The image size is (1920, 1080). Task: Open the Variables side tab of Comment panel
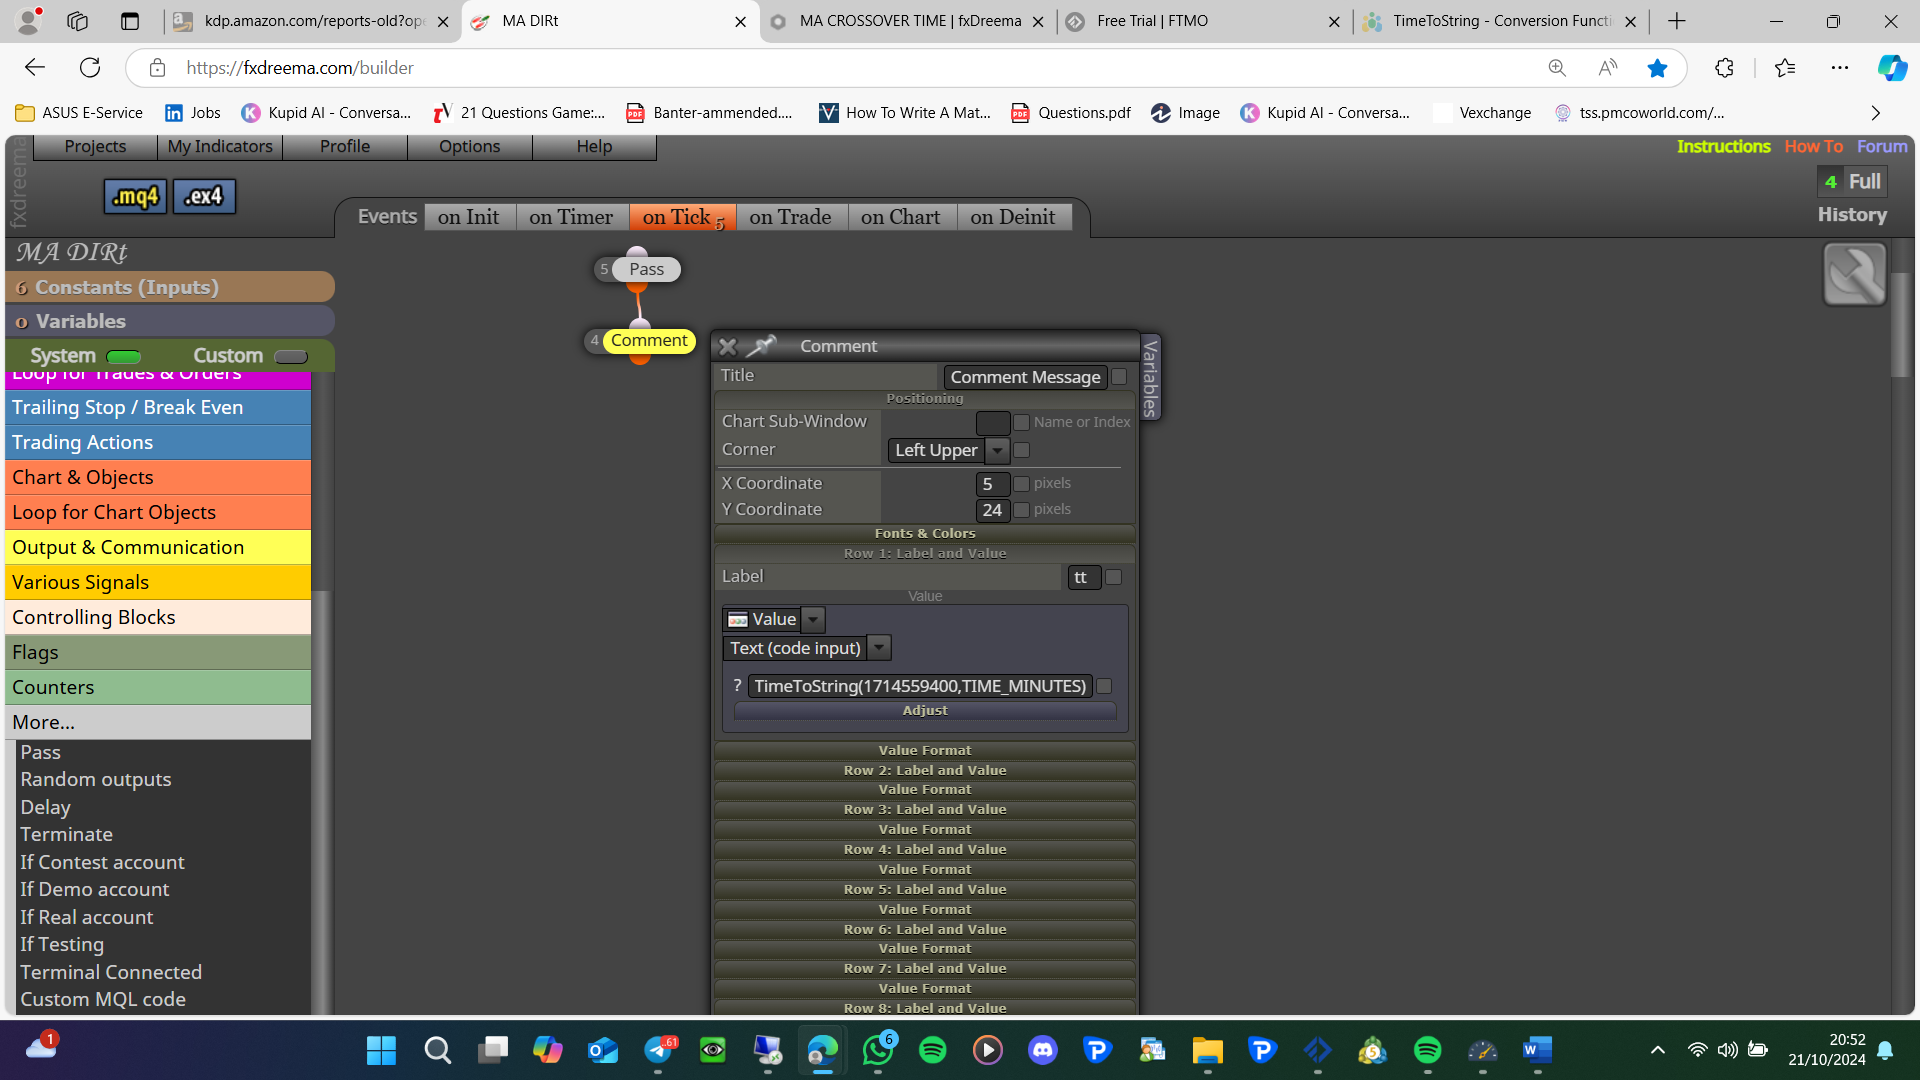(1150, 377)
